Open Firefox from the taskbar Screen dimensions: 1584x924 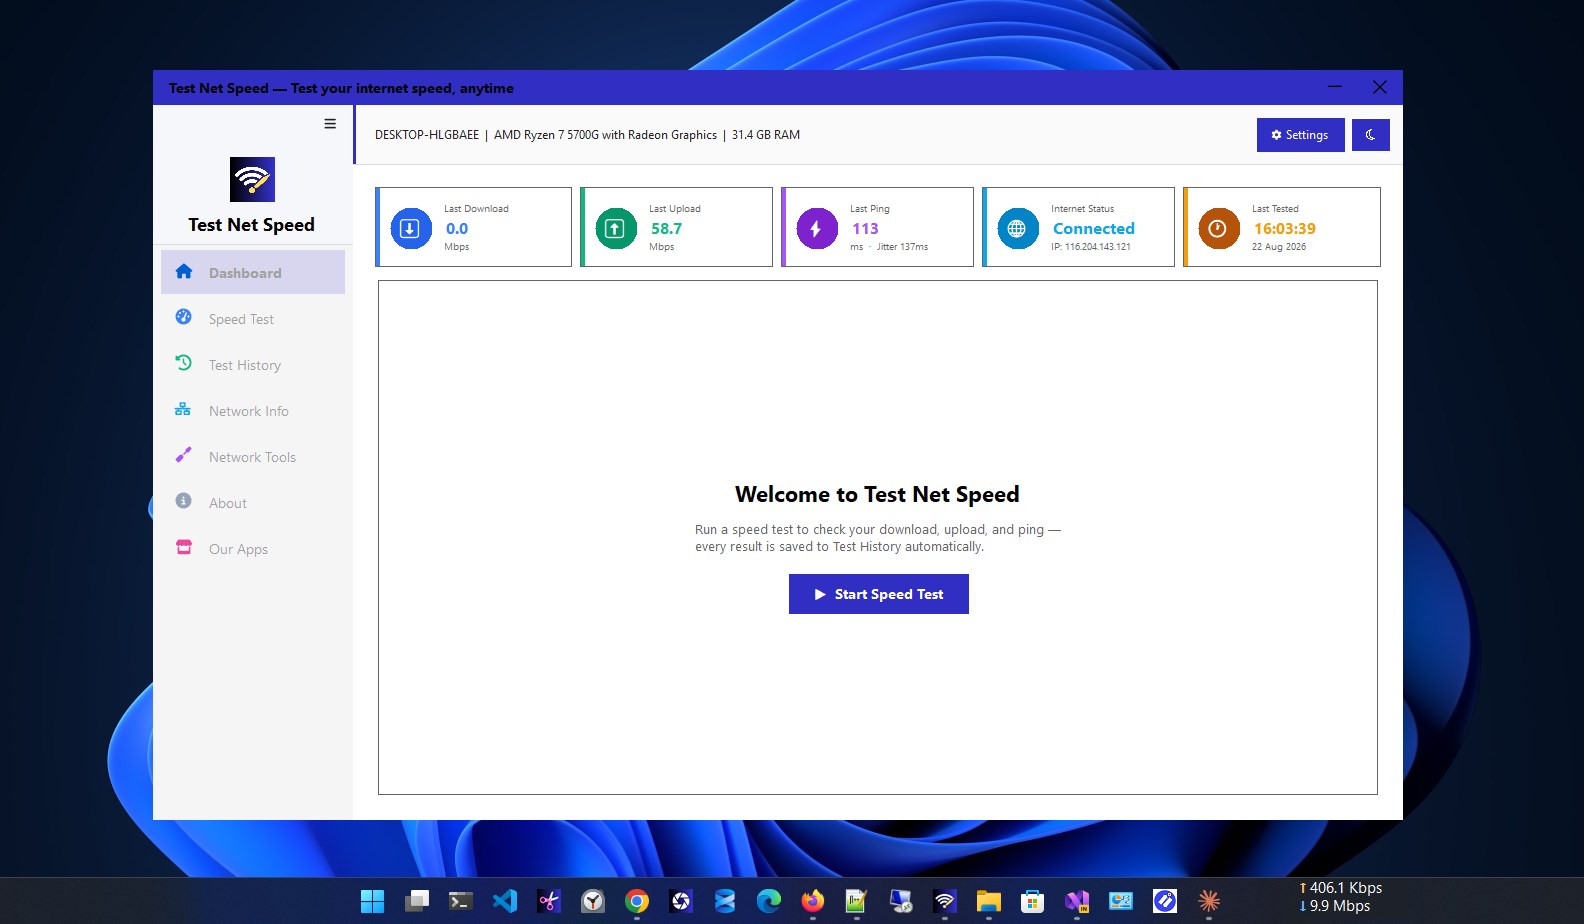[813, 901]
